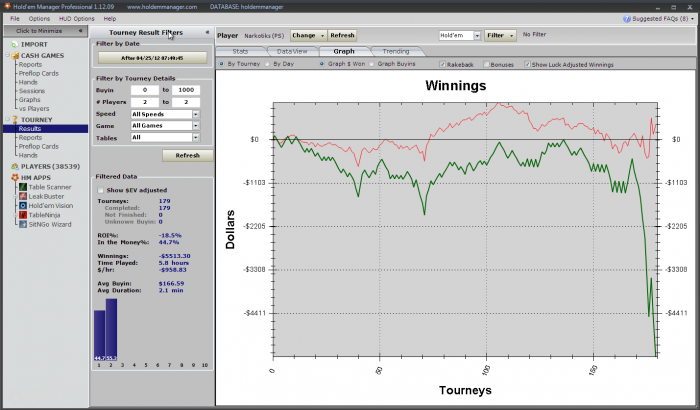The height and width of the screenshot is (410, 700).
Task: Open the Help menu
Action: [110, 19]
